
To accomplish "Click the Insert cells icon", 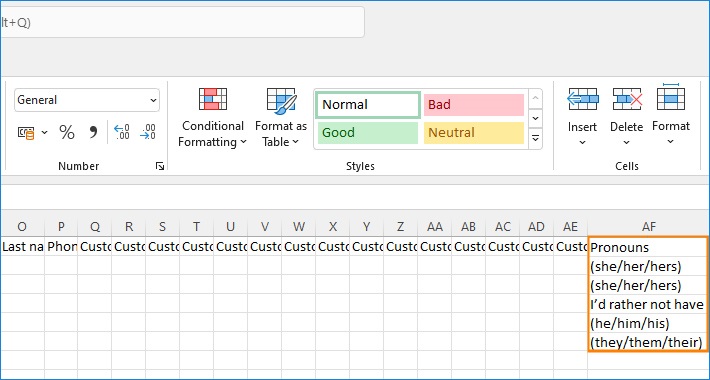I will click(583, 99).
